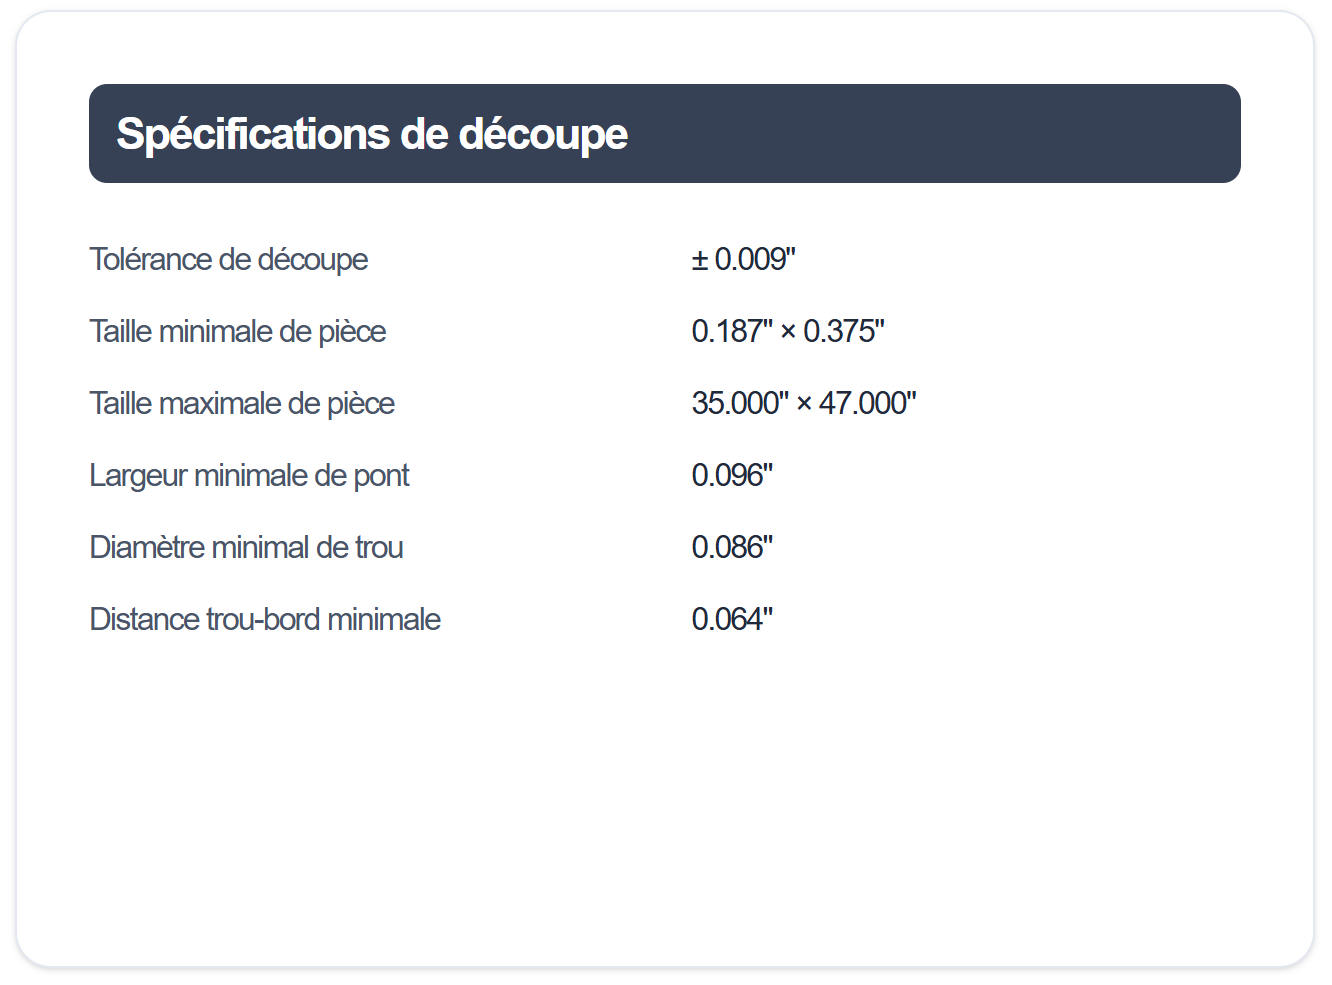Select the 'Largeur minimale de pont' label
Screen dimensions: 1332x985
(x=250, y=476)
